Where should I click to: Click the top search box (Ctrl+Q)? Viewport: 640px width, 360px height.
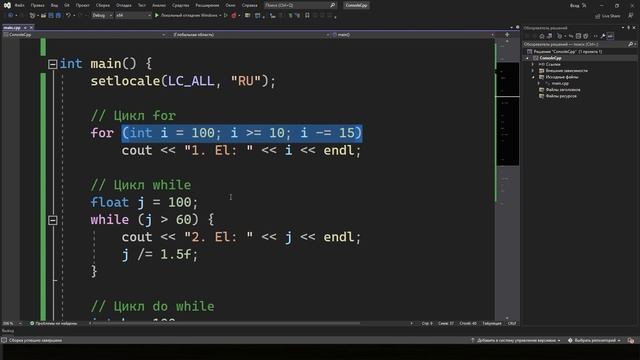point(300,5)
